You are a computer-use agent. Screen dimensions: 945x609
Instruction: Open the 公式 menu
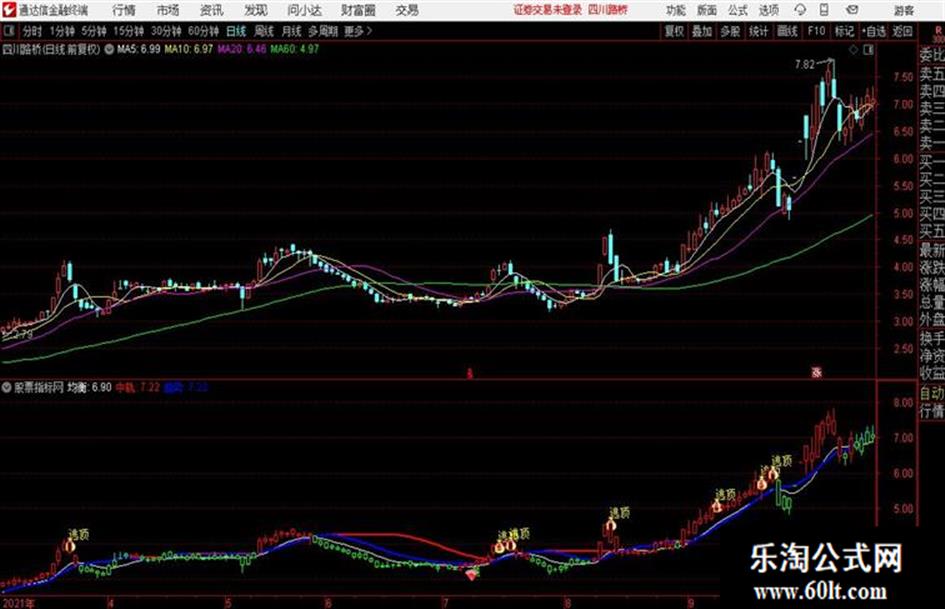[738, 10]
